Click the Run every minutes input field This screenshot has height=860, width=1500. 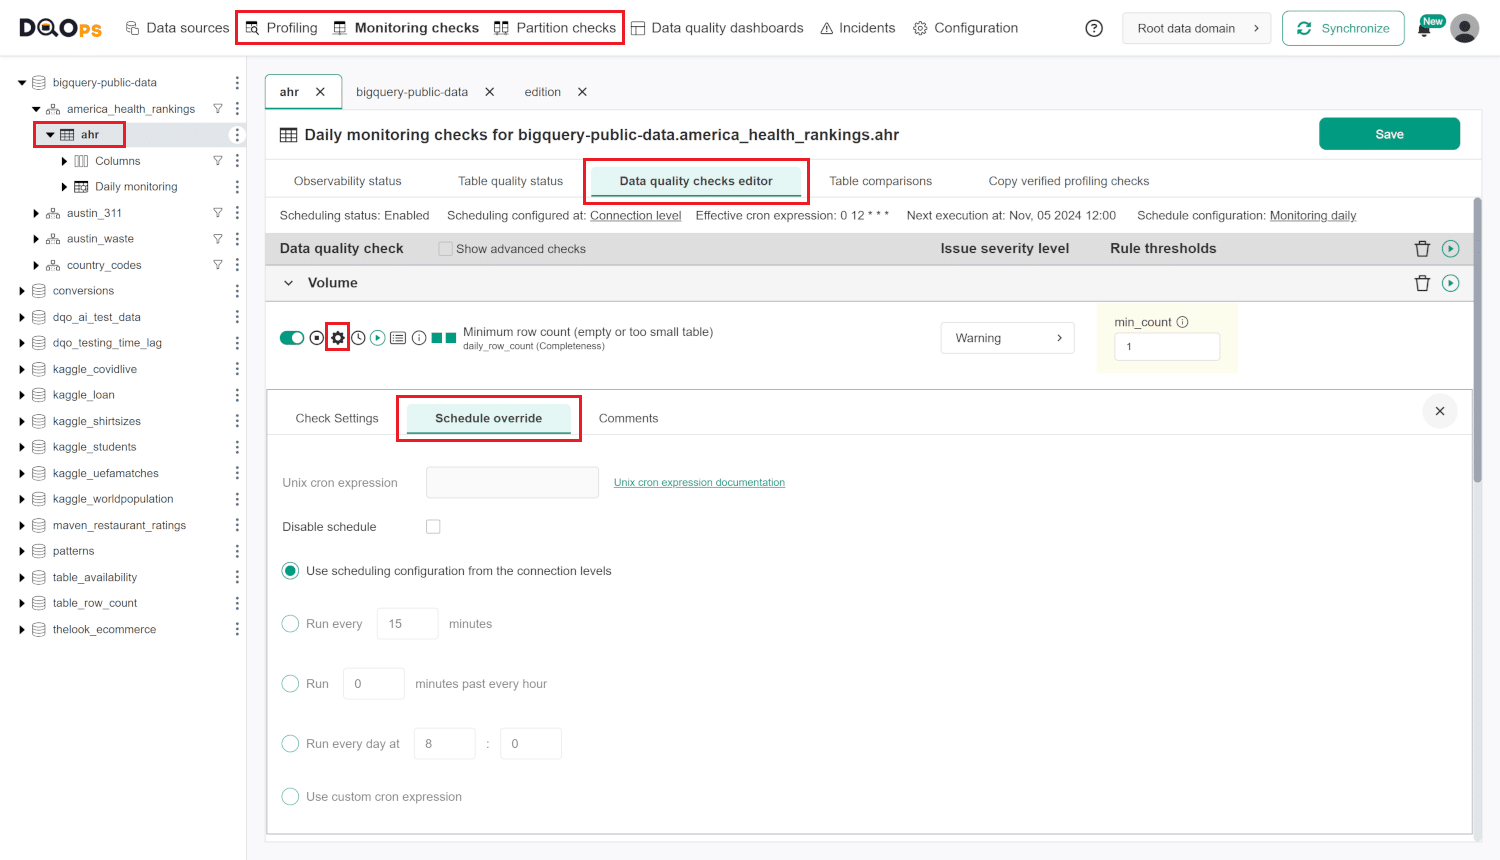407,623
